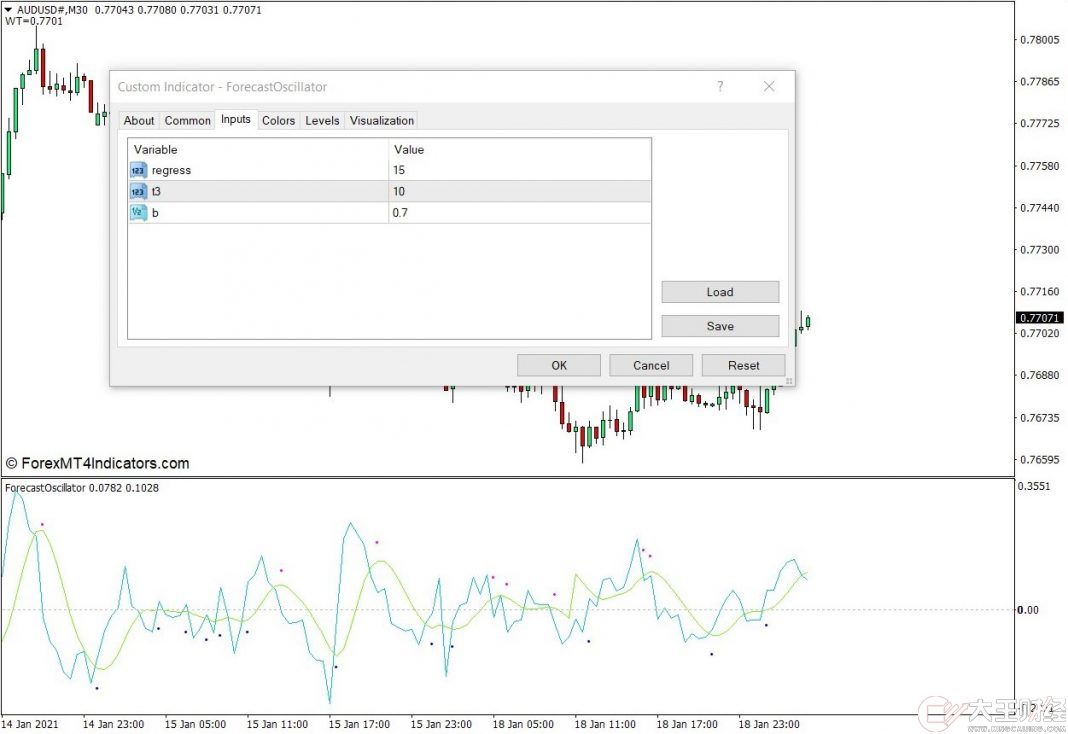
Task: Switch to the About tab
Action: click(139, 121)
